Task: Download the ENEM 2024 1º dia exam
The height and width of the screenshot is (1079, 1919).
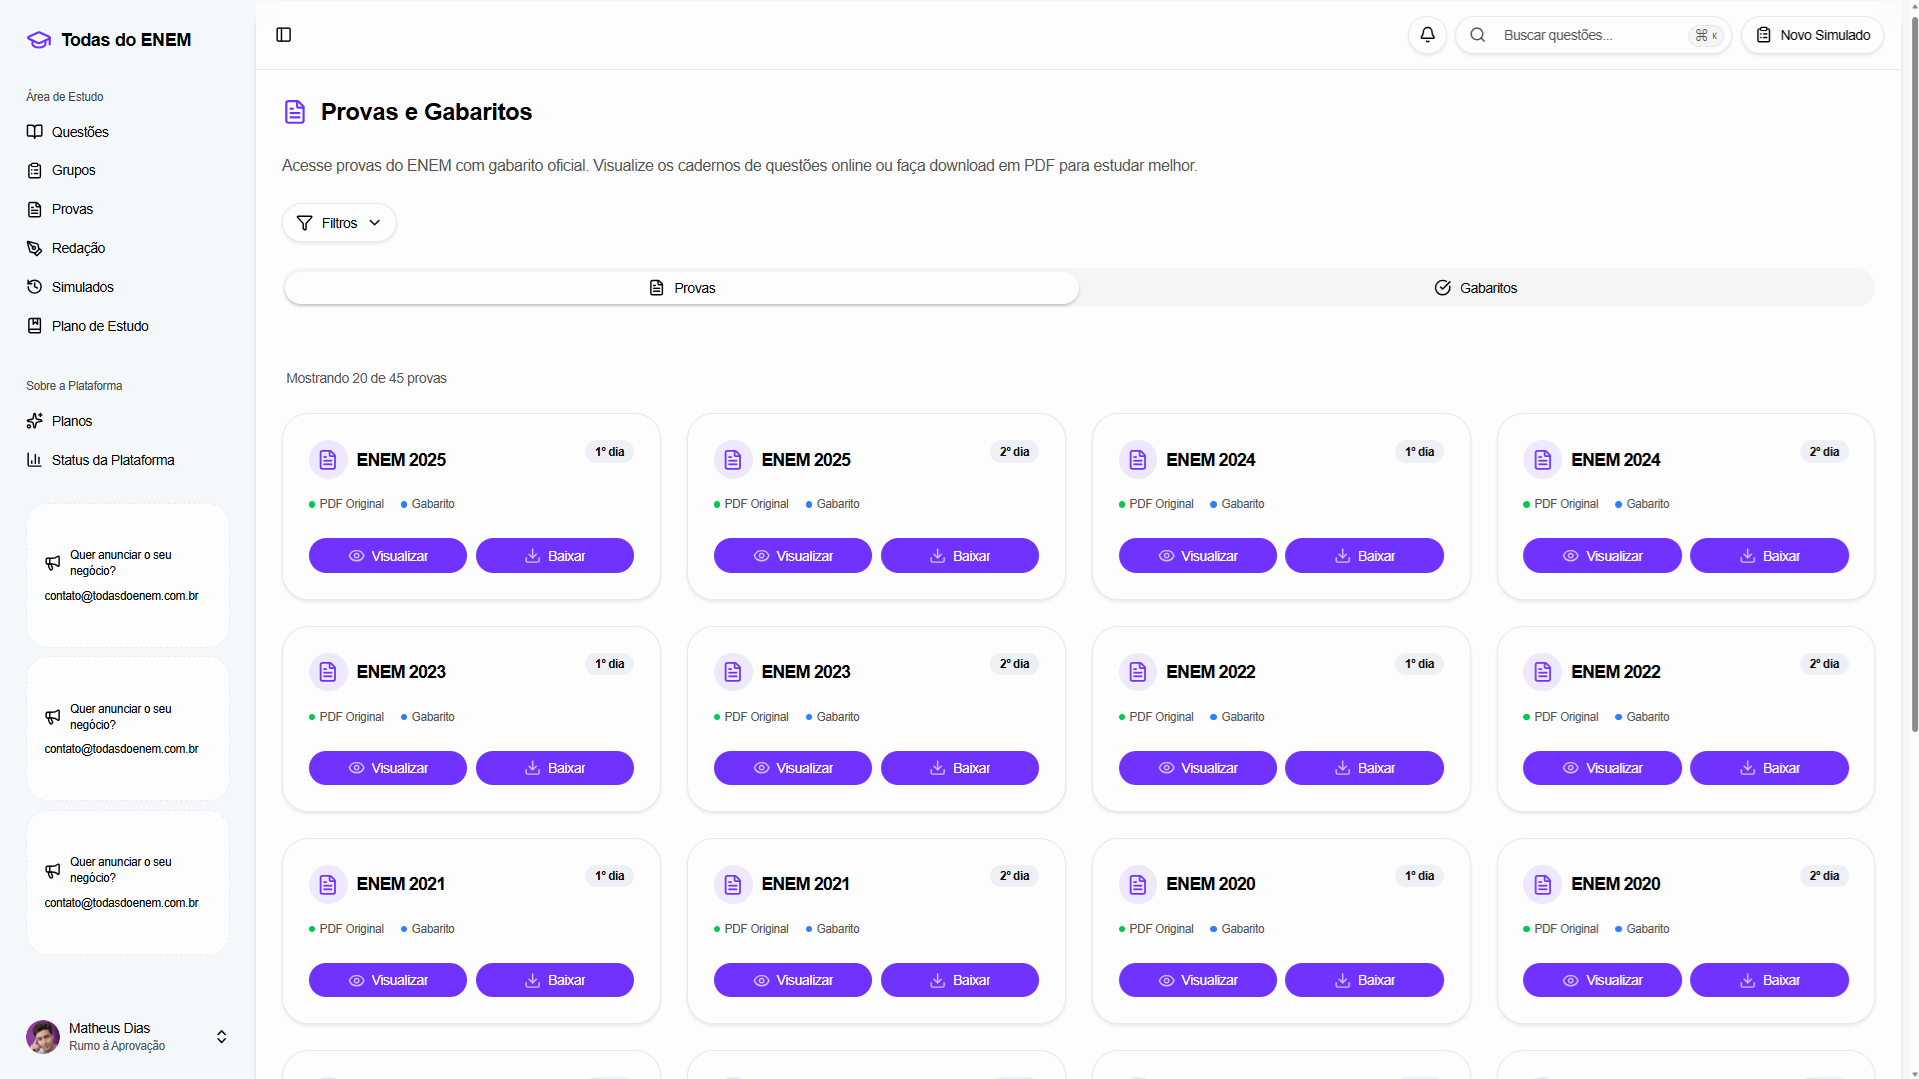Action: point(1364,556)
